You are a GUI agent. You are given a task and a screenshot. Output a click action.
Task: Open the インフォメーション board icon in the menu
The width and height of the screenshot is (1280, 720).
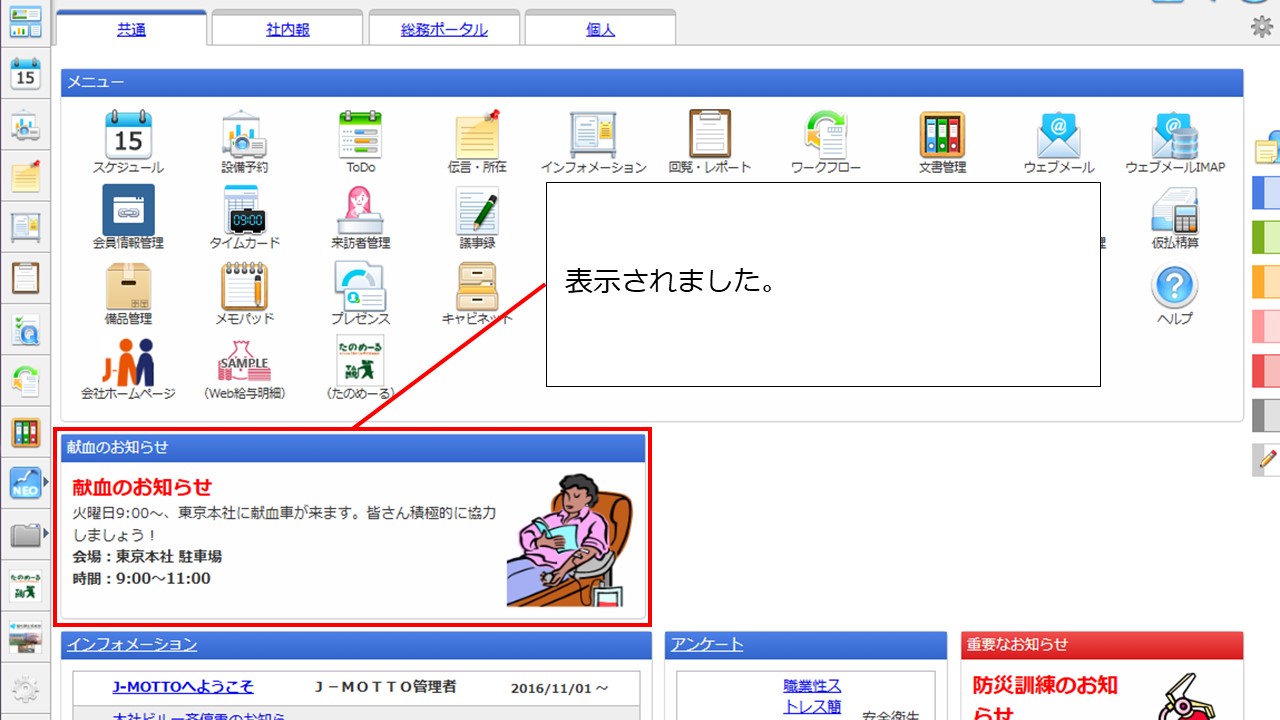pos(593,134)
